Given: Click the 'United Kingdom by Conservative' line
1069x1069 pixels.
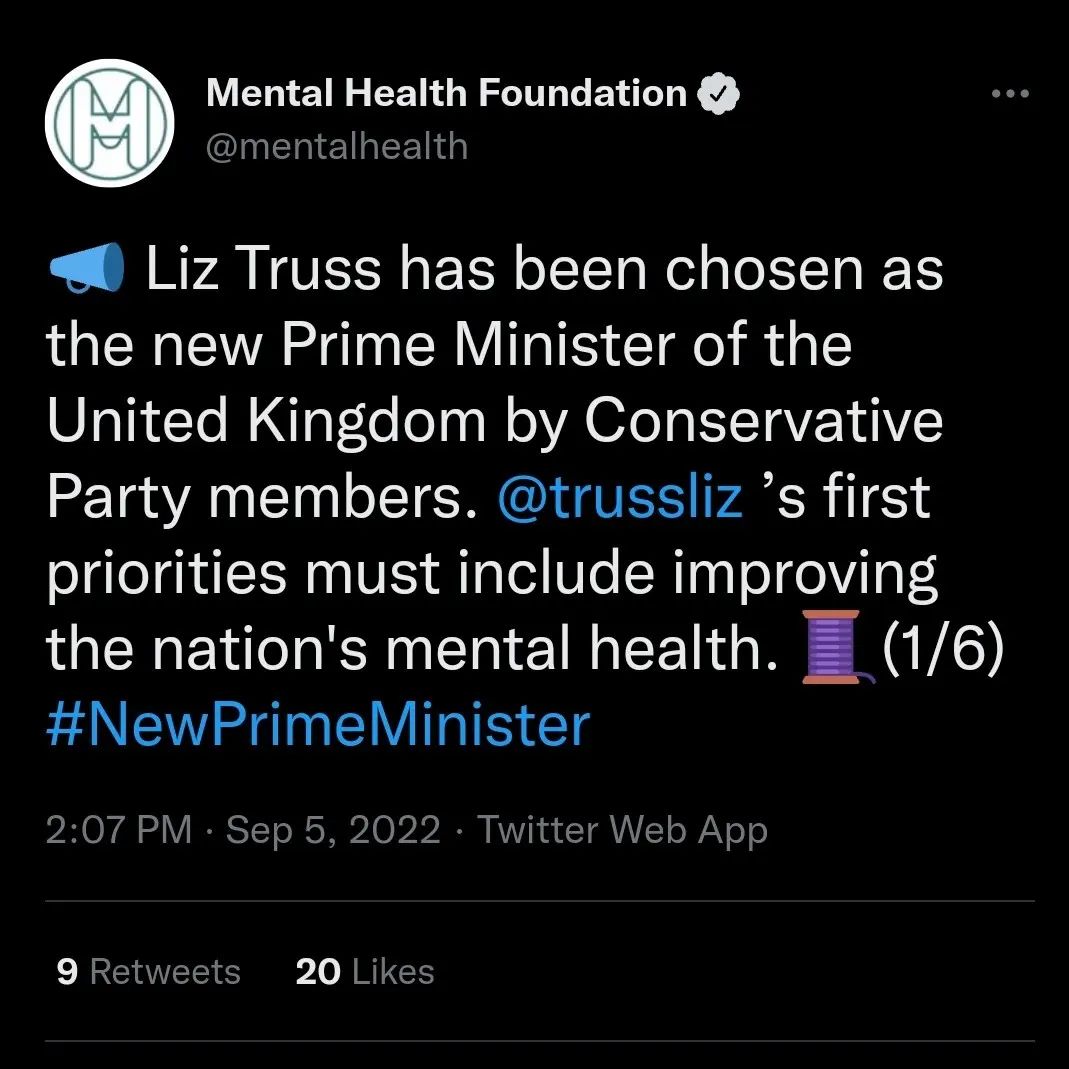Looking at the screenshot, I should [x=495, y=421].
